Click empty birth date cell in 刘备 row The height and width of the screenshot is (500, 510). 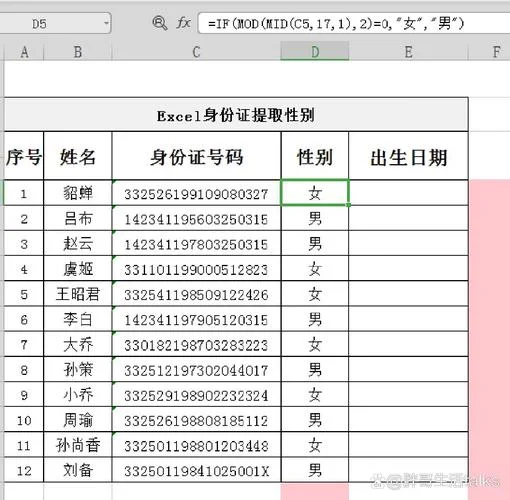(x=408, y=470)
